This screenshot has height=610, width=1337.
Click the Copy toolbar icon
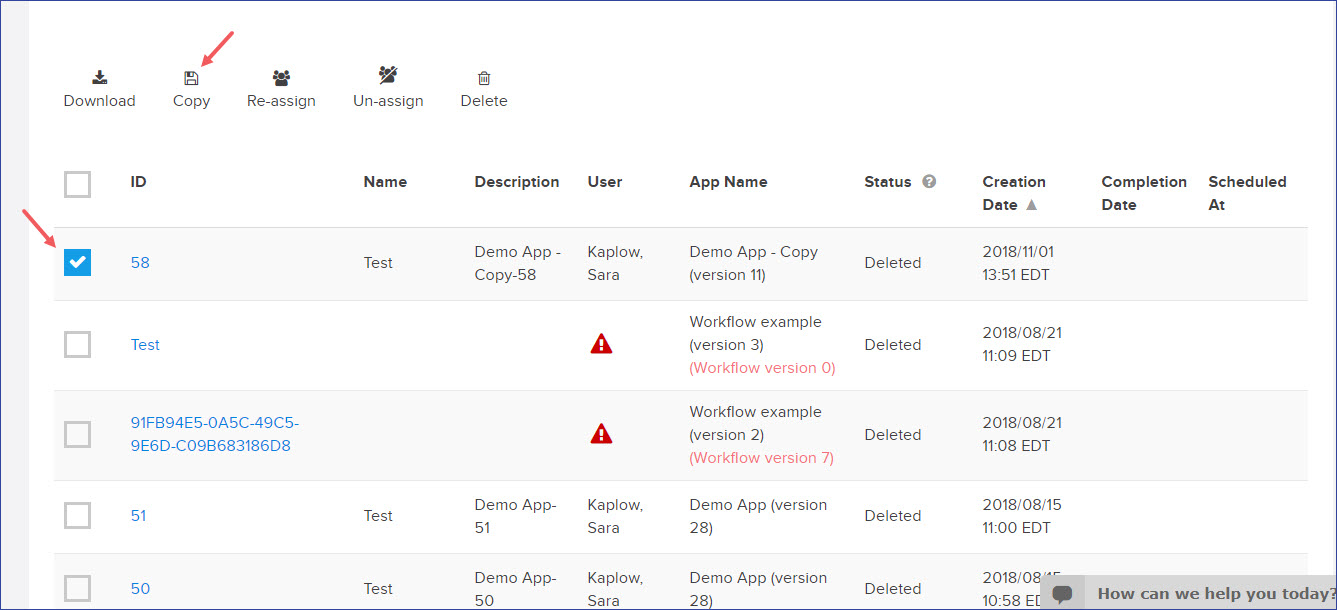coord(191,78)
